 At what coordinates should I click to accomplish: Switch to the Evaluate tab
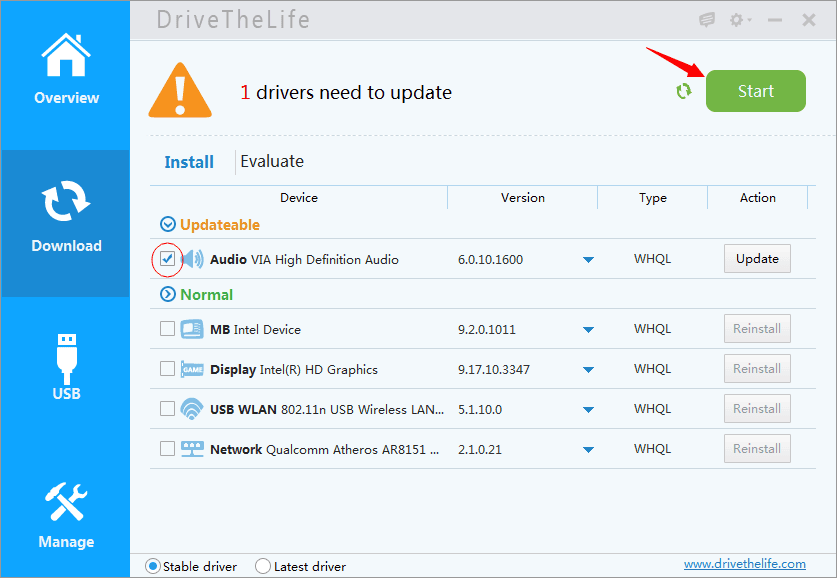(272, 162)
